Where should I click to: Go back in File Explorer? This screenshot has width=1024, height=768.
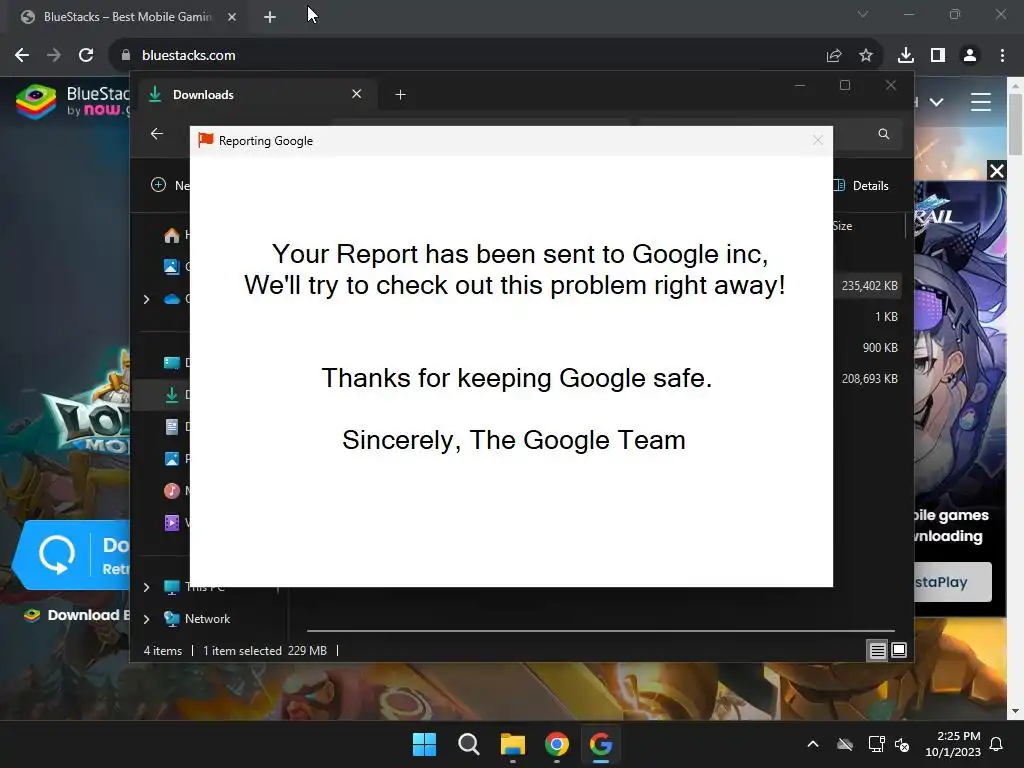coord(157,134)
